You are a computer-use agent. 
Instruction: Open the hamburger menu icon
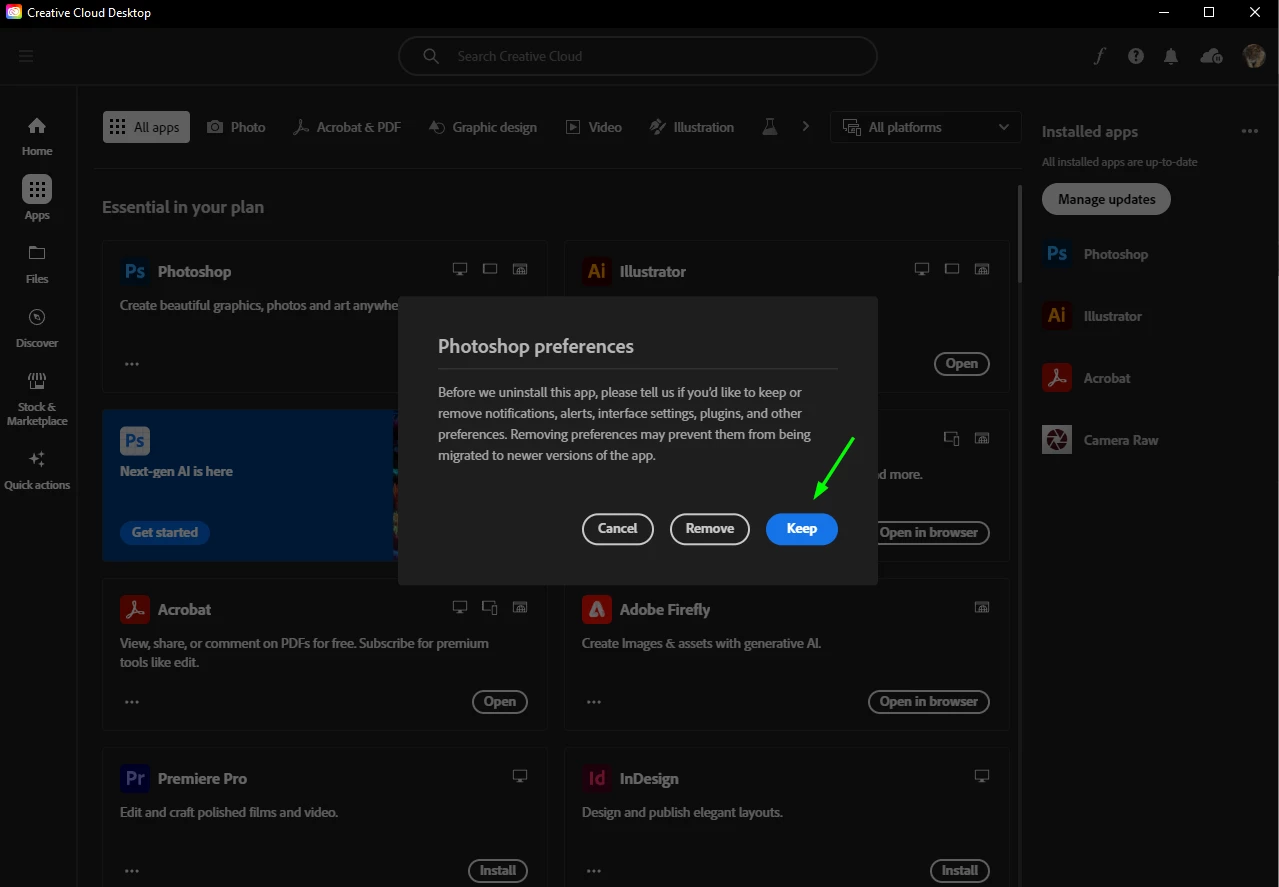tap(26, 56)
